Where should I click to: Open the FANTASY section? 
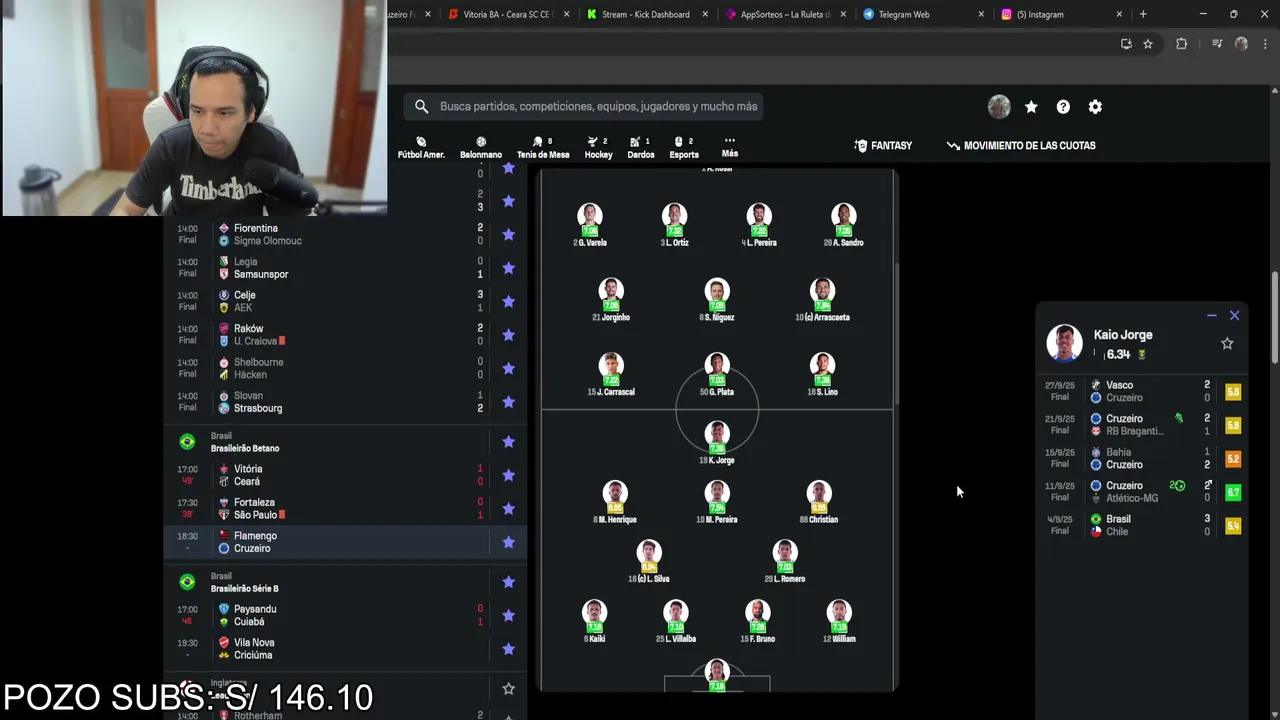[883, 146]
